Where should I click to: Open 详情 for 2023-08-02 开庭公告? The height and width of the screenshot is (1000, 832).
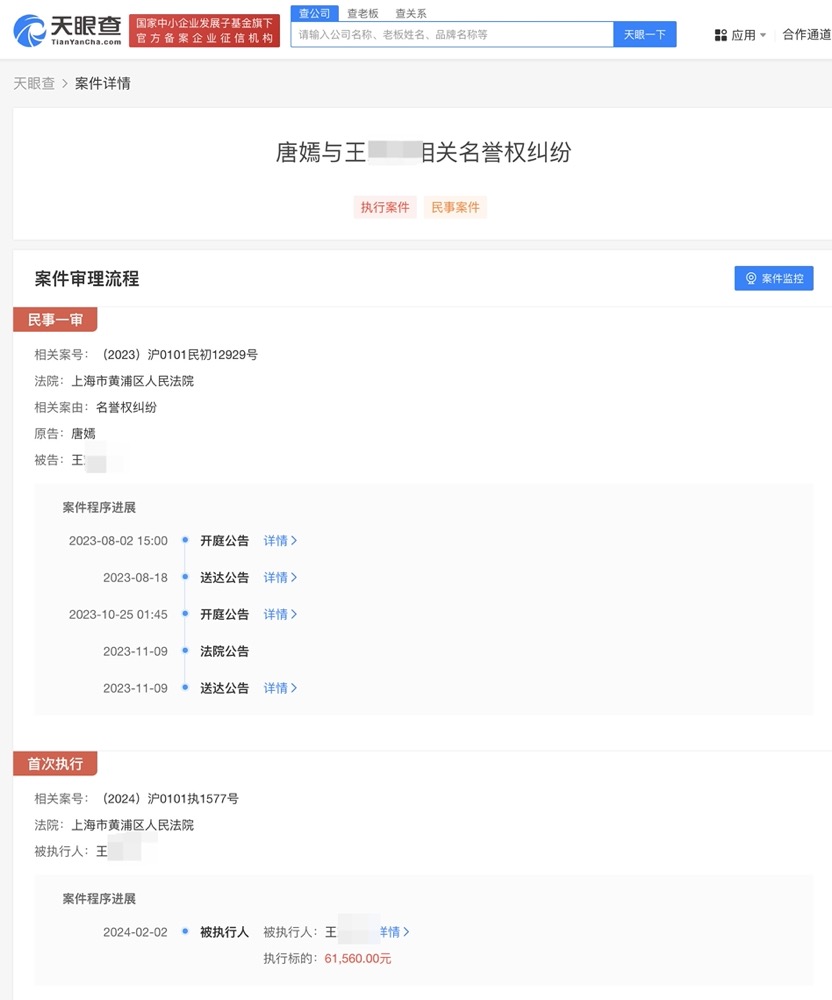tap(280, 541)
